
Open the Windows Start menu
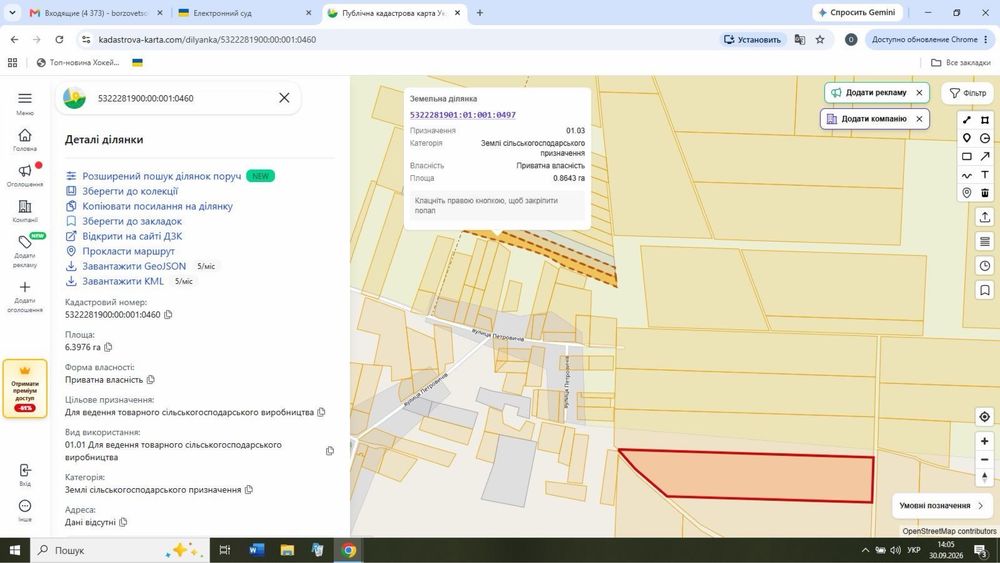coord(15,550)
